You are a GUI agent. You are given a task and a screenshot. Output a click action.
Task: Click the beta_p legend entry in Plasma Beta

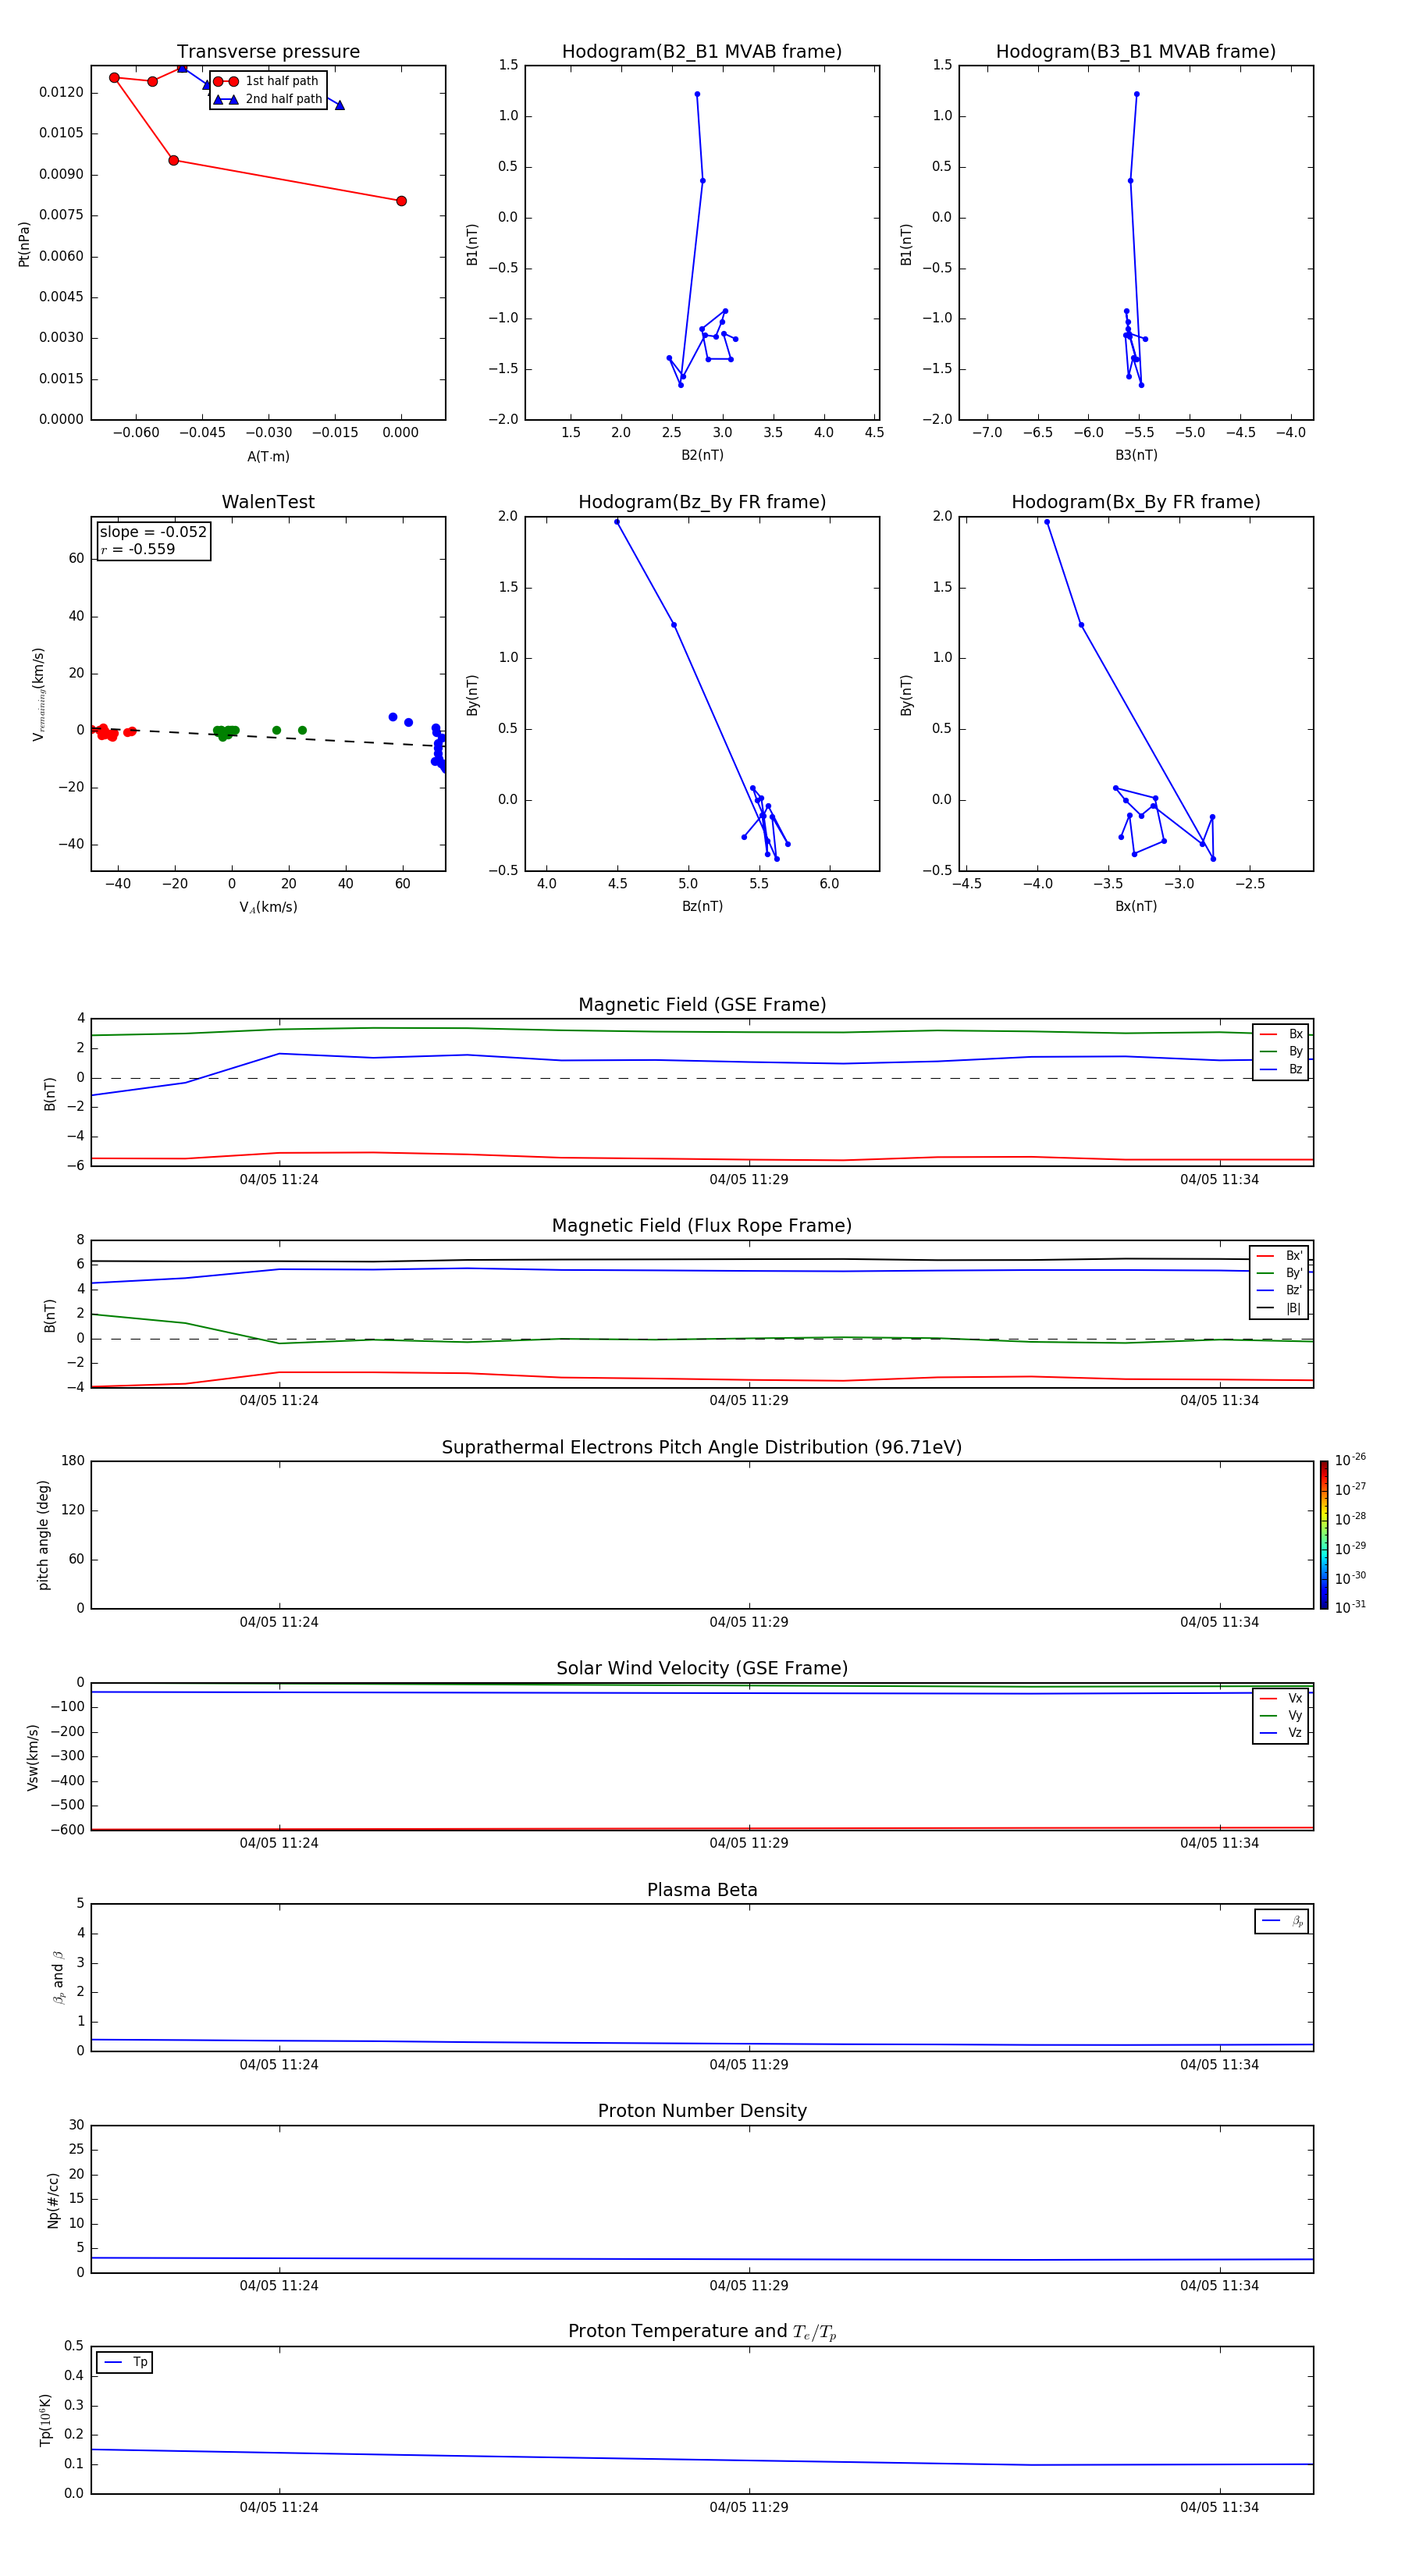[x=1282, y=1921]
